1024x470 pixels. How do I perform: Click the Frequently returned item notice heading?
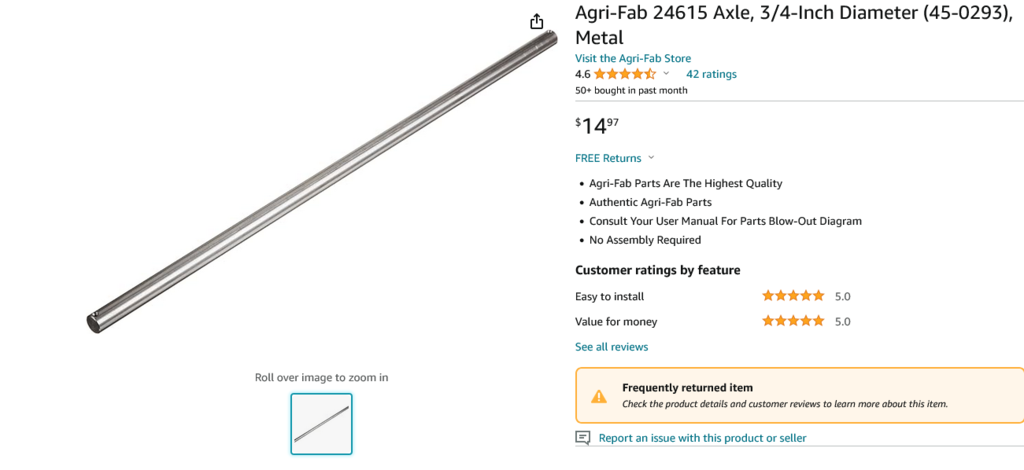687,388
